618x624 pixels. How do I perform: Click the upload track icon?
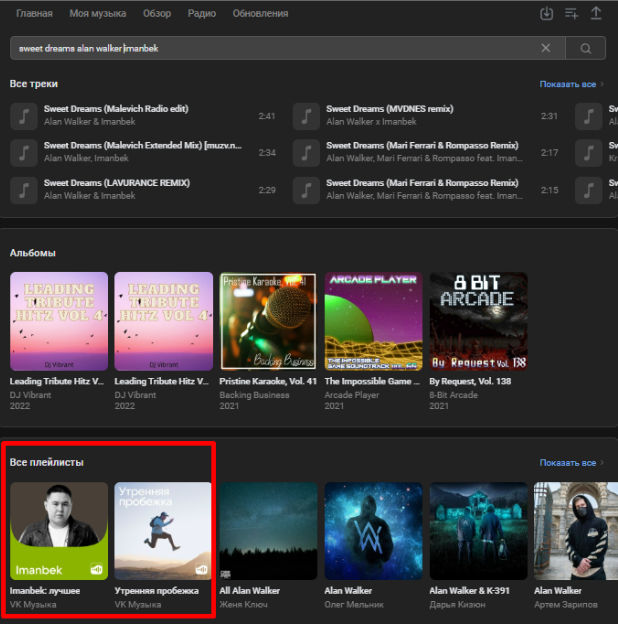tap(596, 14)
